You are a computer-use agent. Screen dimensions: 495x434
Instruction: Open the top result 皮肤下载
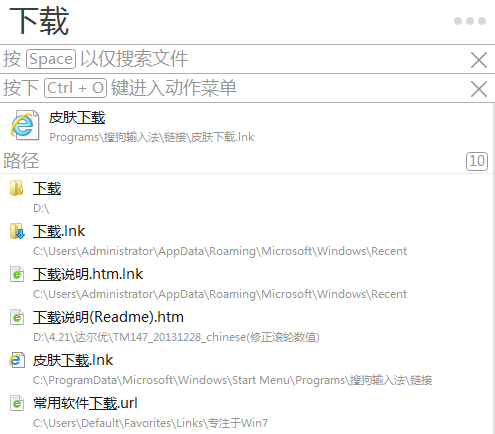click(x=247, y=126)
